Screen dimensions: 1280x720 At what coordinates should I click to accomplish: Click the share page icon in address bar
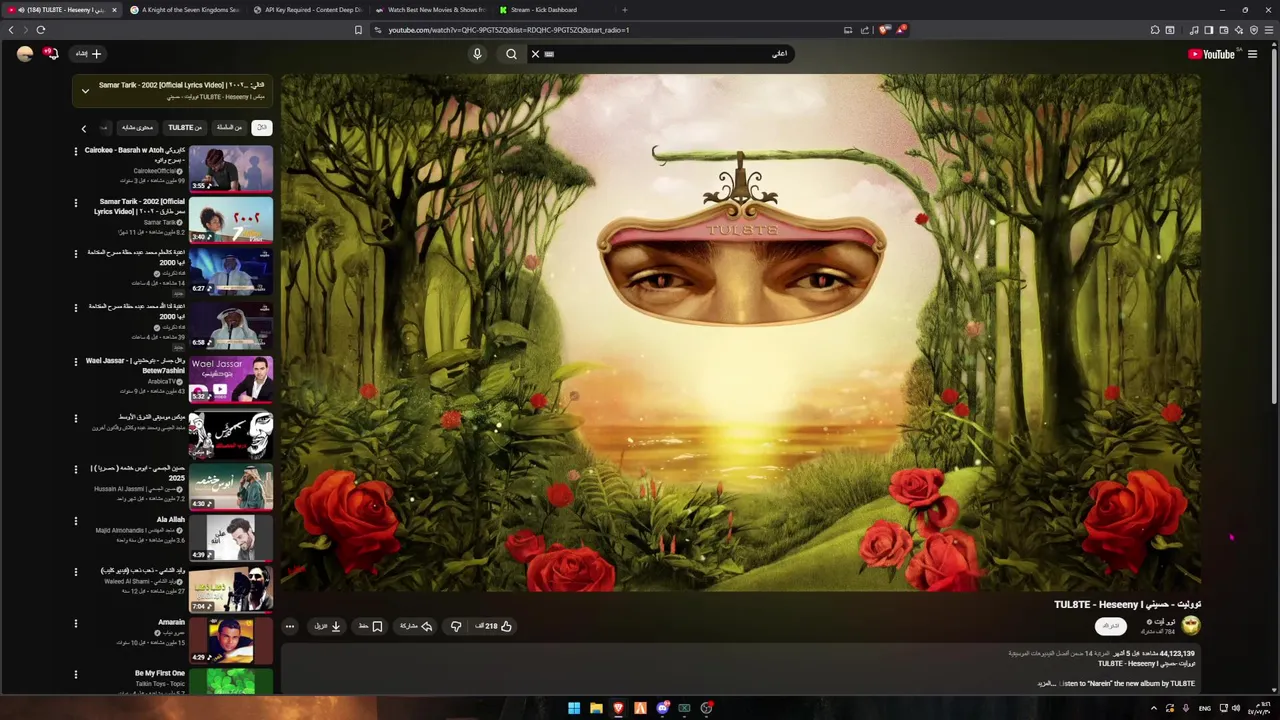coord(865,30)
